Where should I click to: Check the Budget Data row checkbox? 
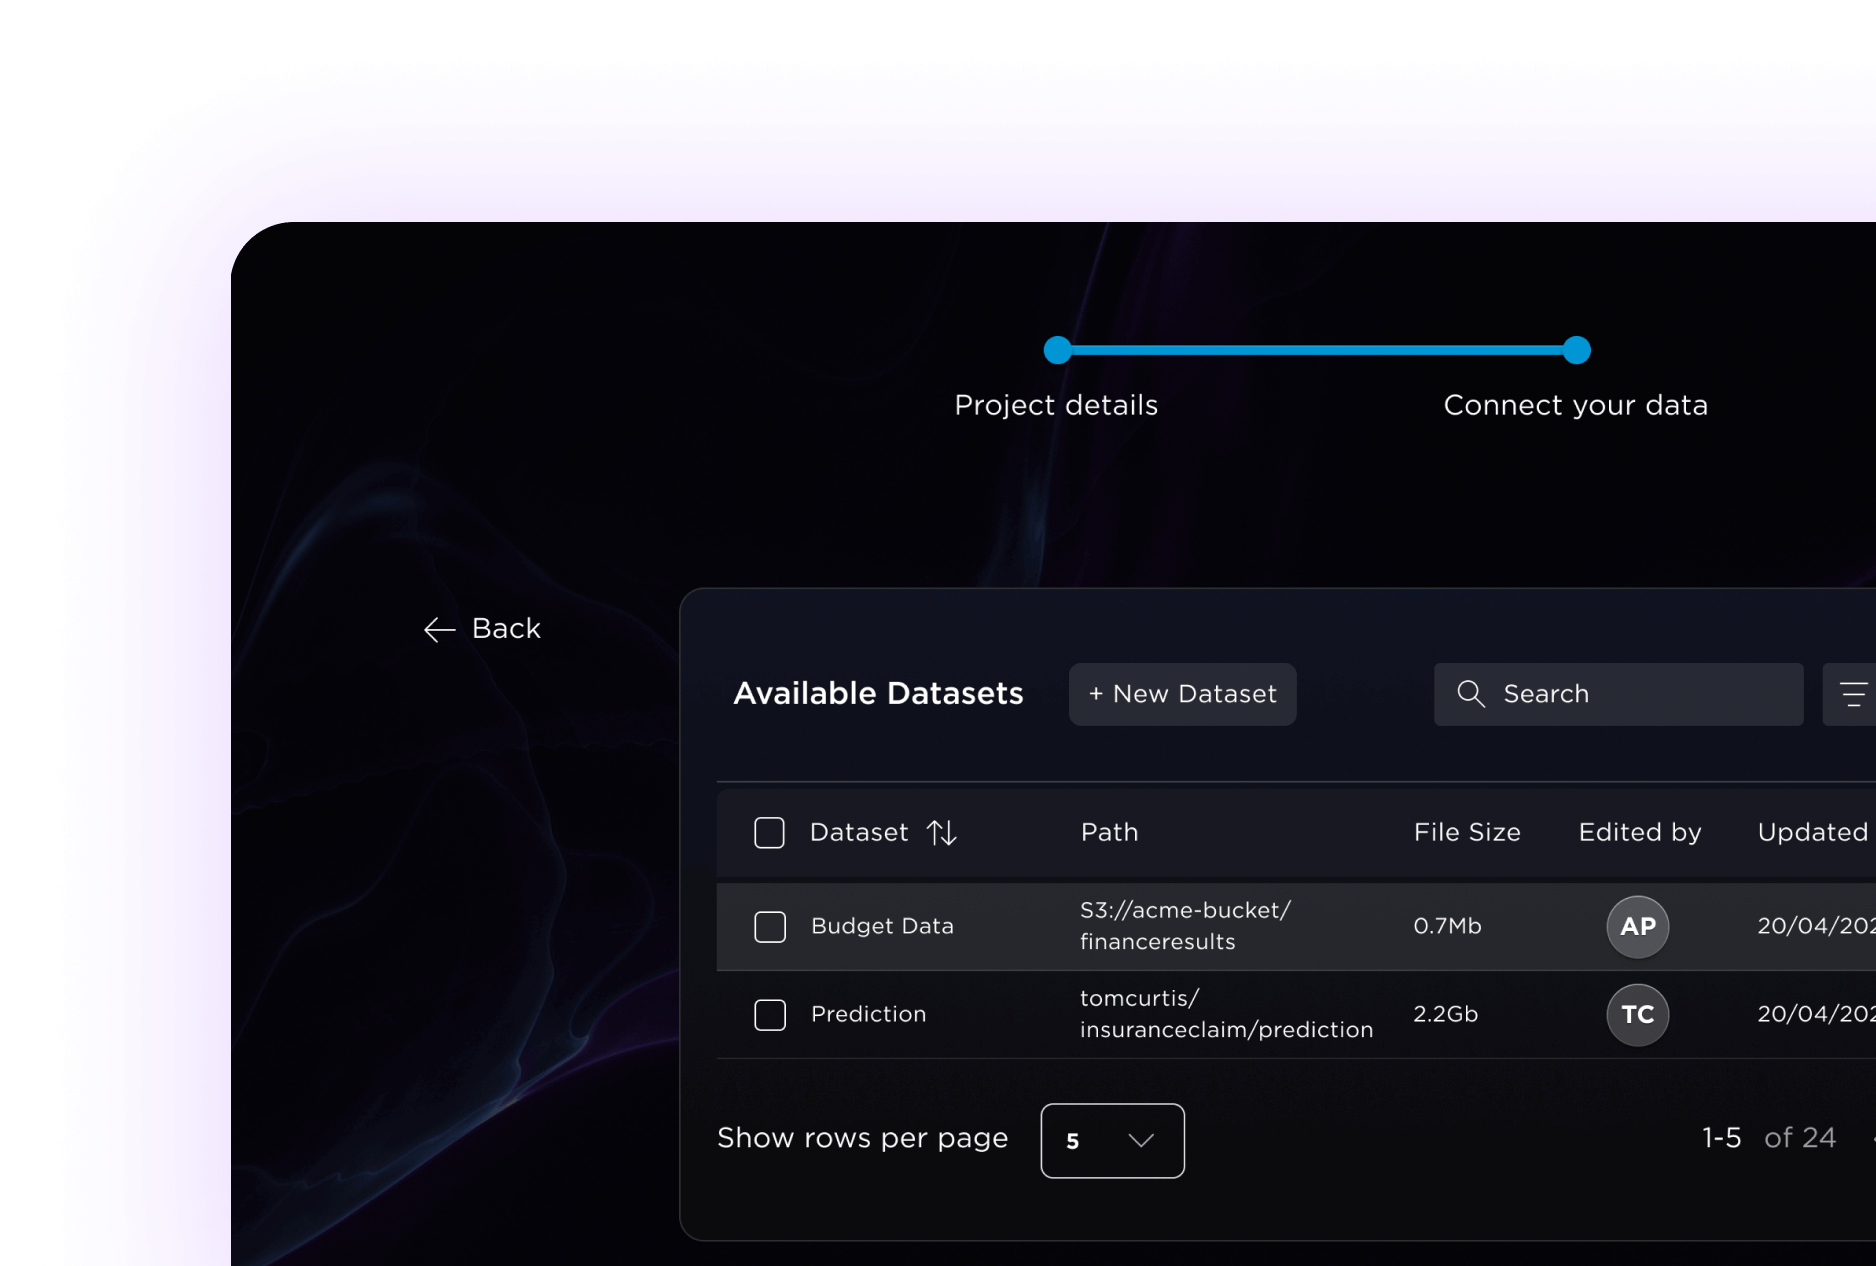click(x=769, y=927)
